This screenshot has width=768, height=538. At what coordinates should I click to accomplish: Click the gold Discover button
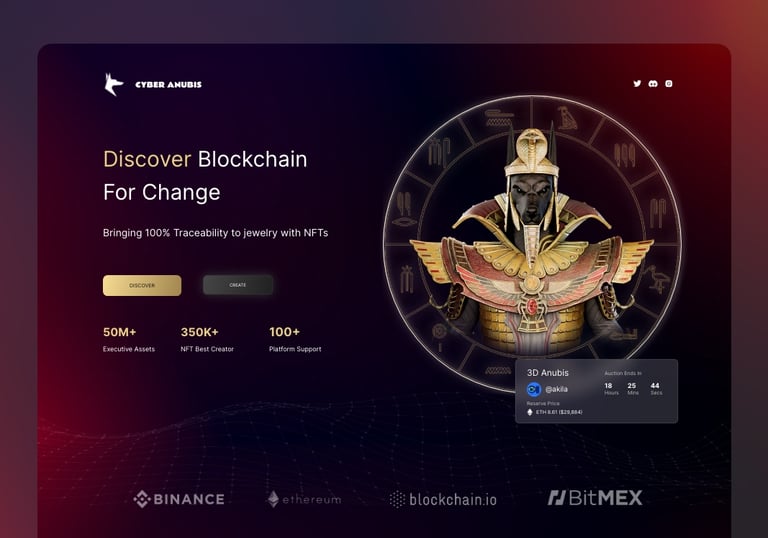coord(142,285)
